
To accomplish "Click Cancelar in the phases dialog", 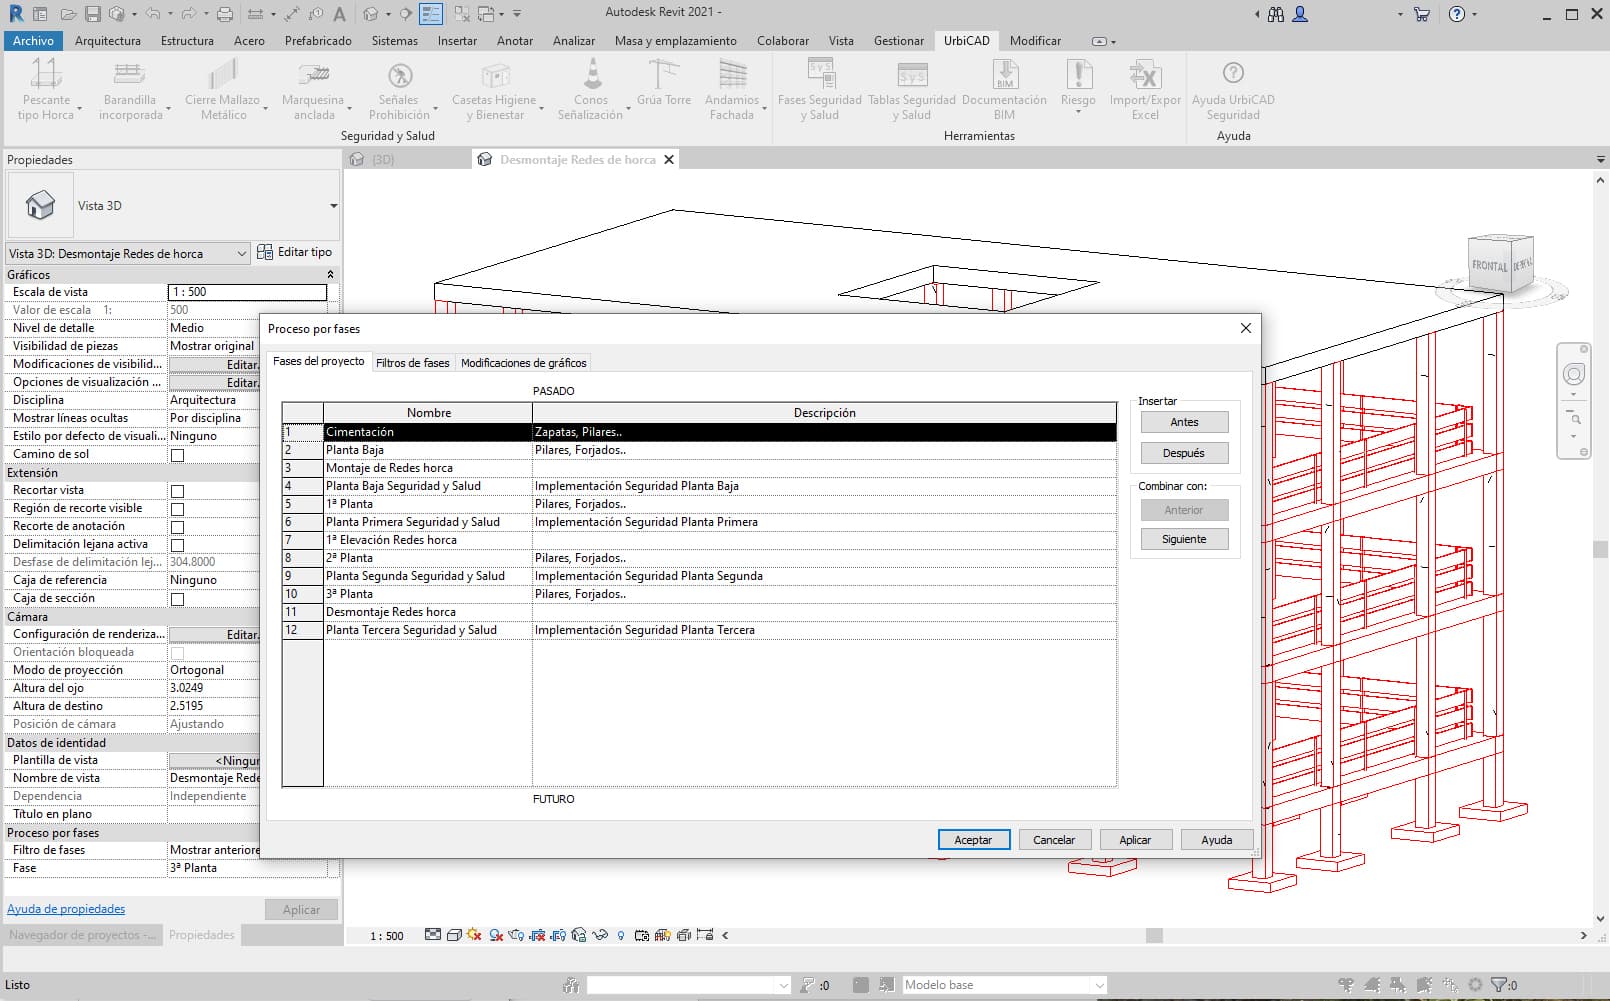I will [x=1054, y=840].
